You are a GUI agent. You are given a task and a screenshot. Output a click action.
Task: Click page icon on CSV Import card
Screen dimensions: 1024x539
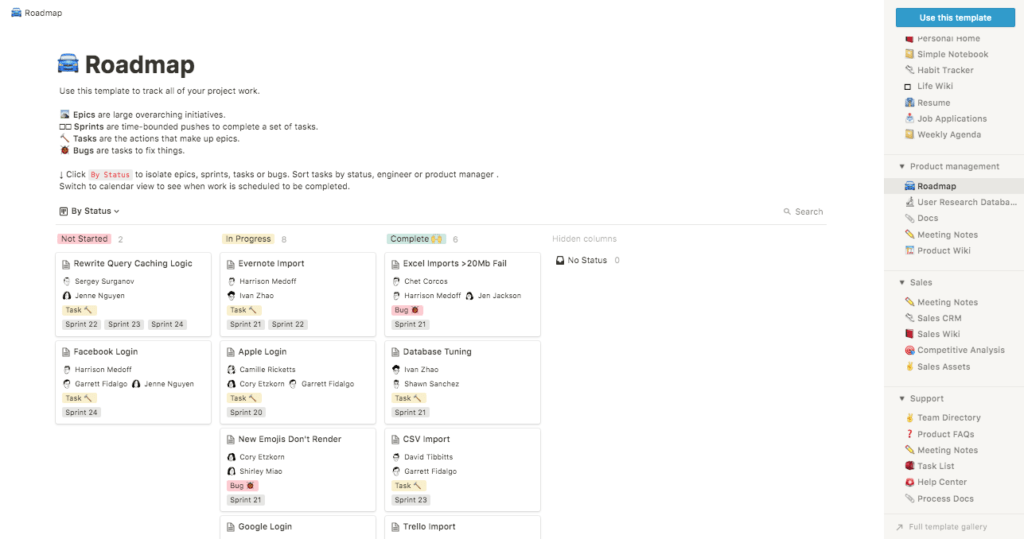[x=395, y=440]
